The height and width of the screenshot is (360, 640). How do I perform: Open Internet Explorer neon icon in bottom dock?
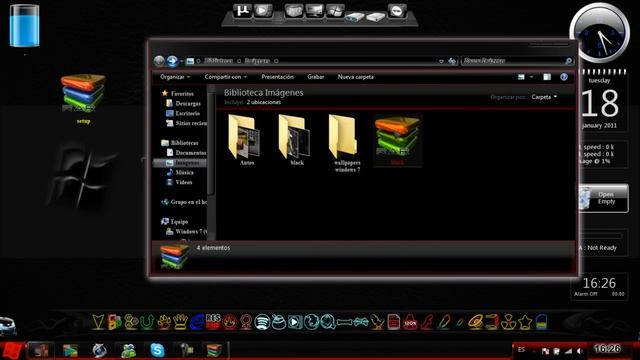point(197,322)
